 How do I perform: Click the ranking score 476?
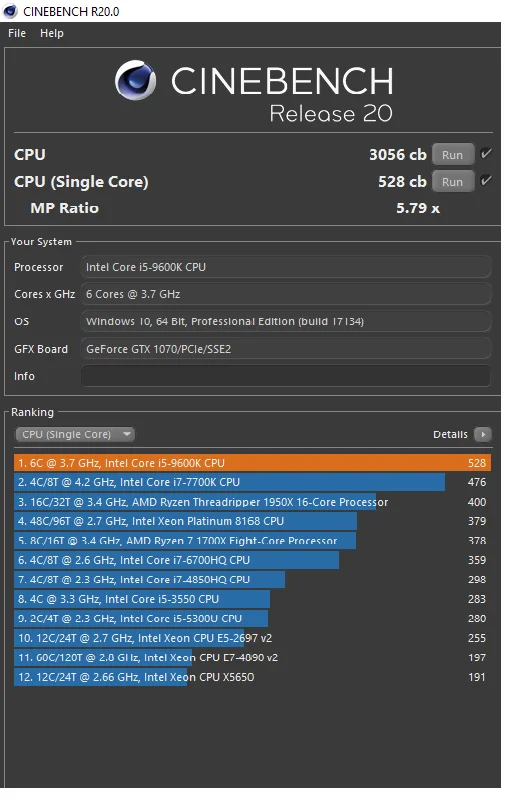pyautogui.click(x=477, y=482)
